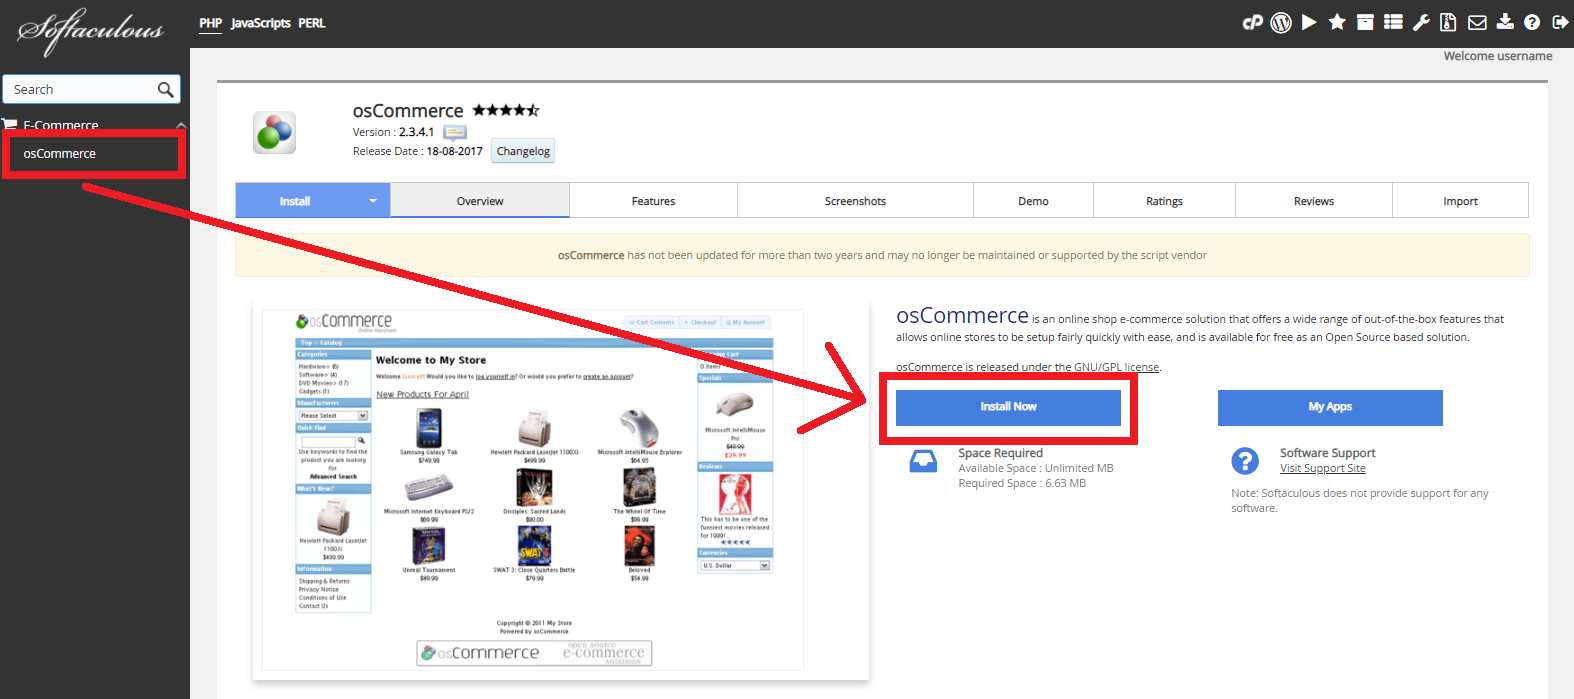Click the osCommerce star rating
Image resolution: width=1574 pixels, height=699 pixels.
pyautogui.click(x=506, y=110)
